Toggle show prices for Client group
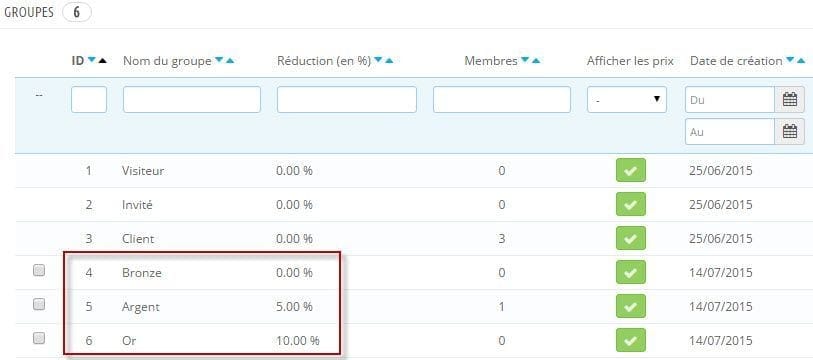 point(630,239)
